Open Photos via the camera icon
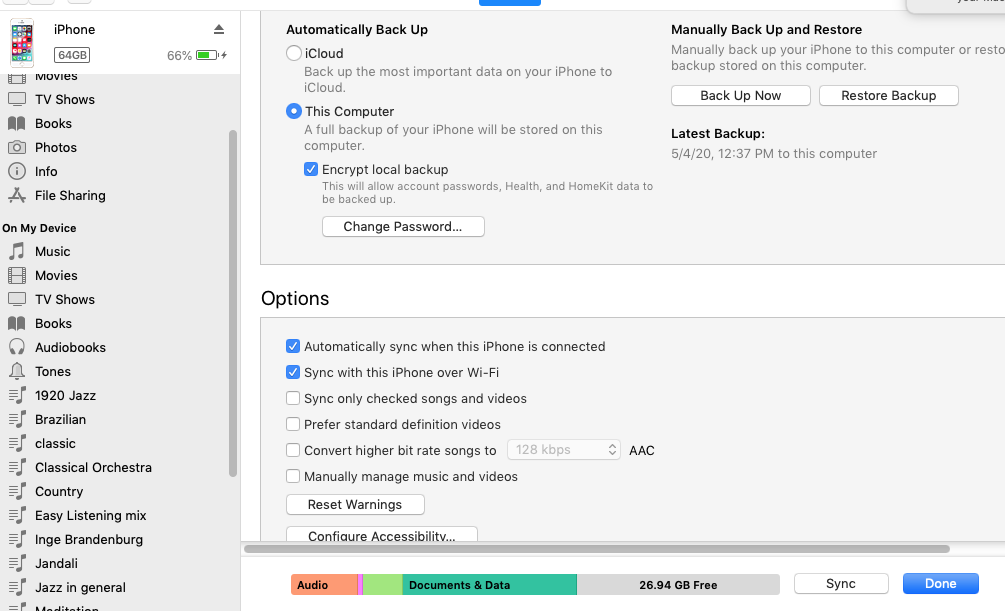Image resolution: width=1005 pixels, height=611 pixels. point(17,147)
